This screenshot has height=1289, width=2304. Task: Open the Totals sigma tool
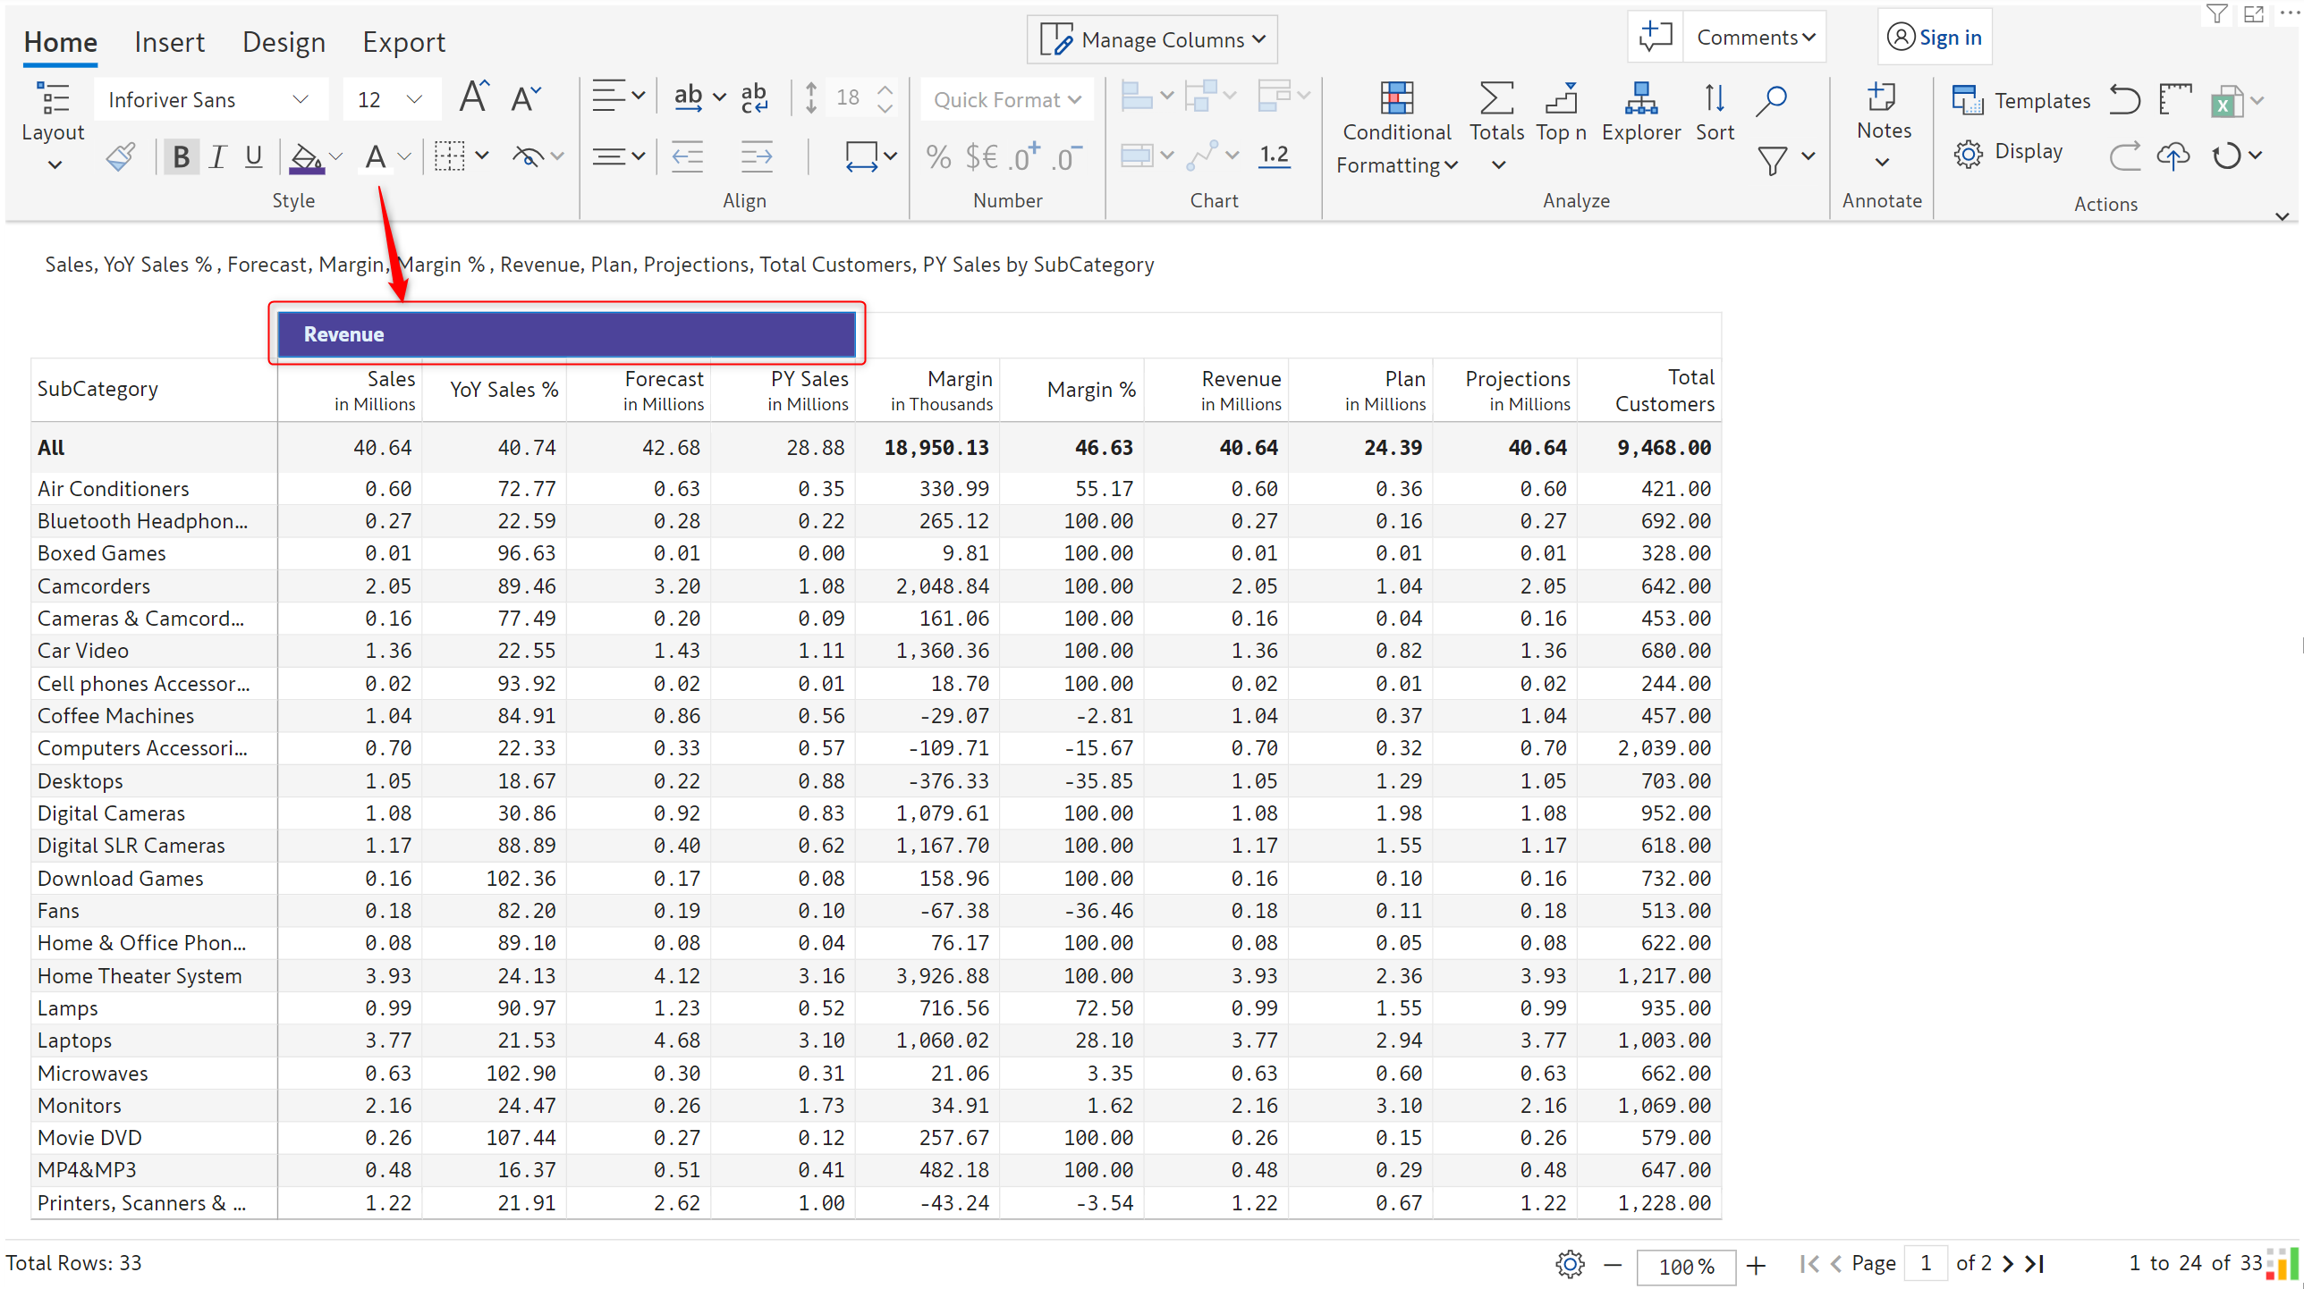point(1496,100)
